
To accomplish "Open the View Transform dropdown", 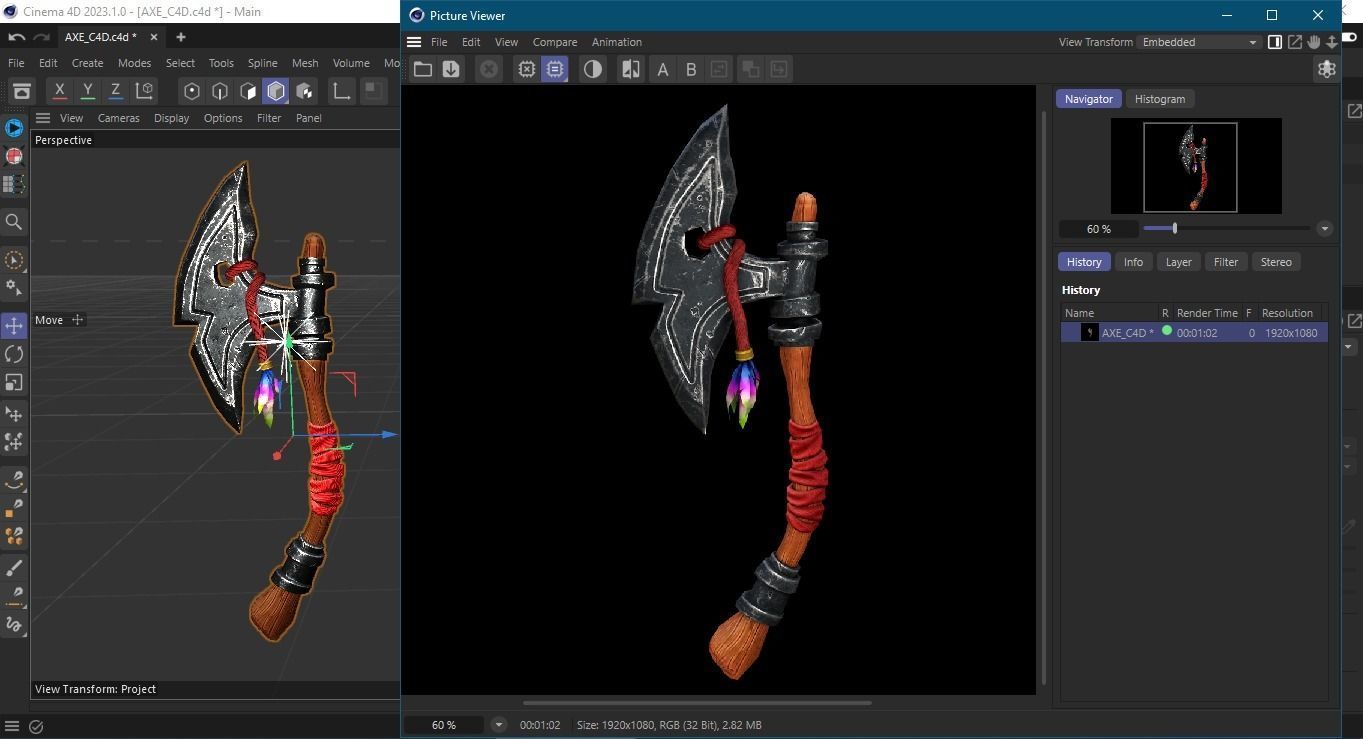I will pyautogui.click(x=1253, y=42).
